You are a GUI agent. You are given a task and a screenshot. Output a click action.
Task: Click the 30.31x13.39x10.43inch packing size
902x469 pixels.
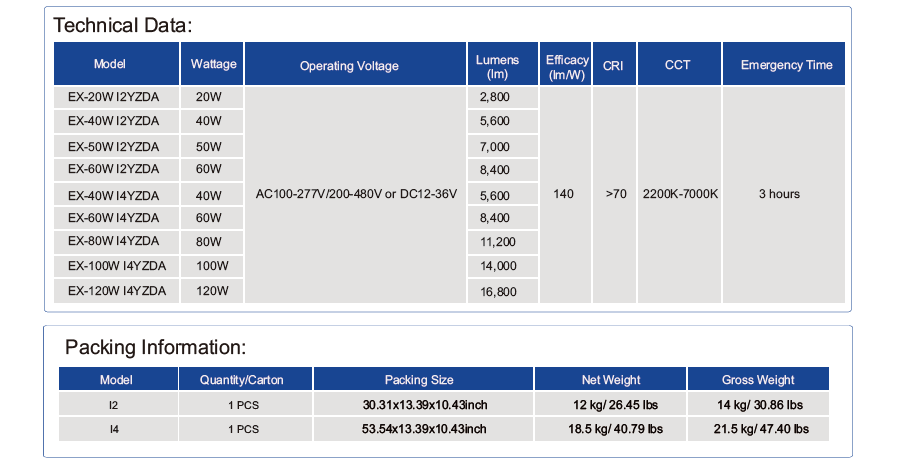[425, 405]
